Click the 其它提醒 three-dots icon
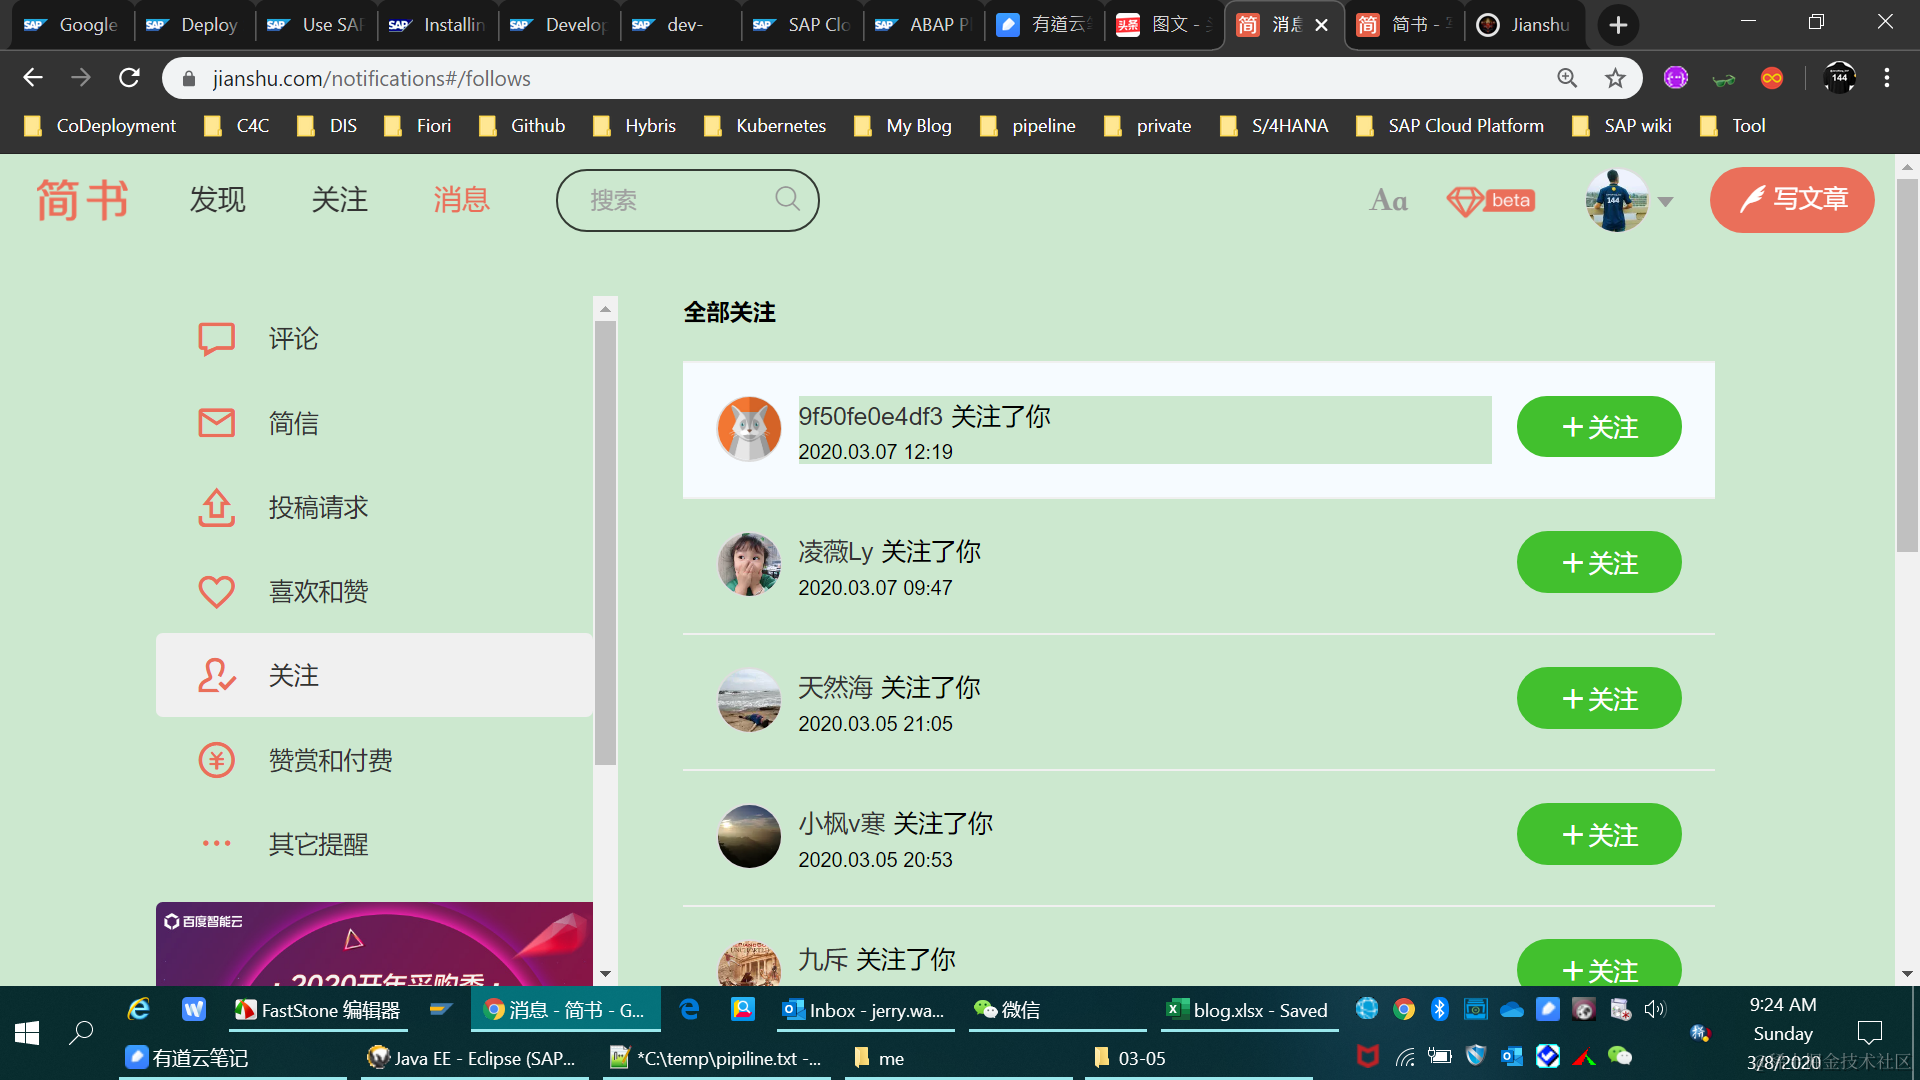Viewport: 1920px width, 1080px height. click(216, 844)
